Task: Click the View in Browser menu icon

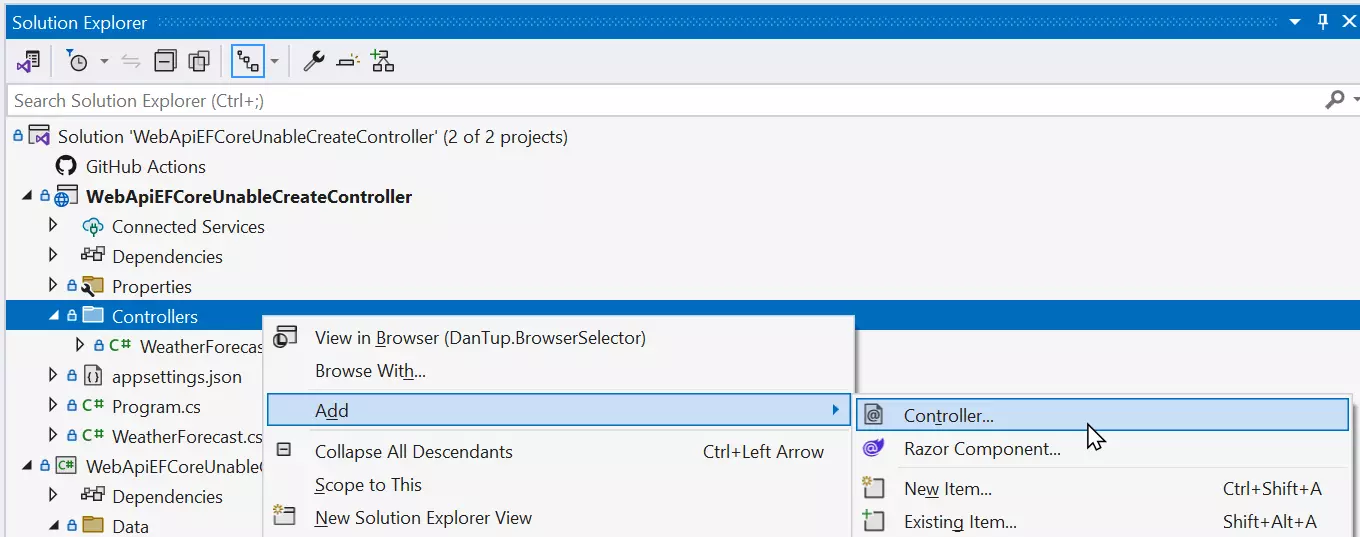Action: click(x=285, y=337)
